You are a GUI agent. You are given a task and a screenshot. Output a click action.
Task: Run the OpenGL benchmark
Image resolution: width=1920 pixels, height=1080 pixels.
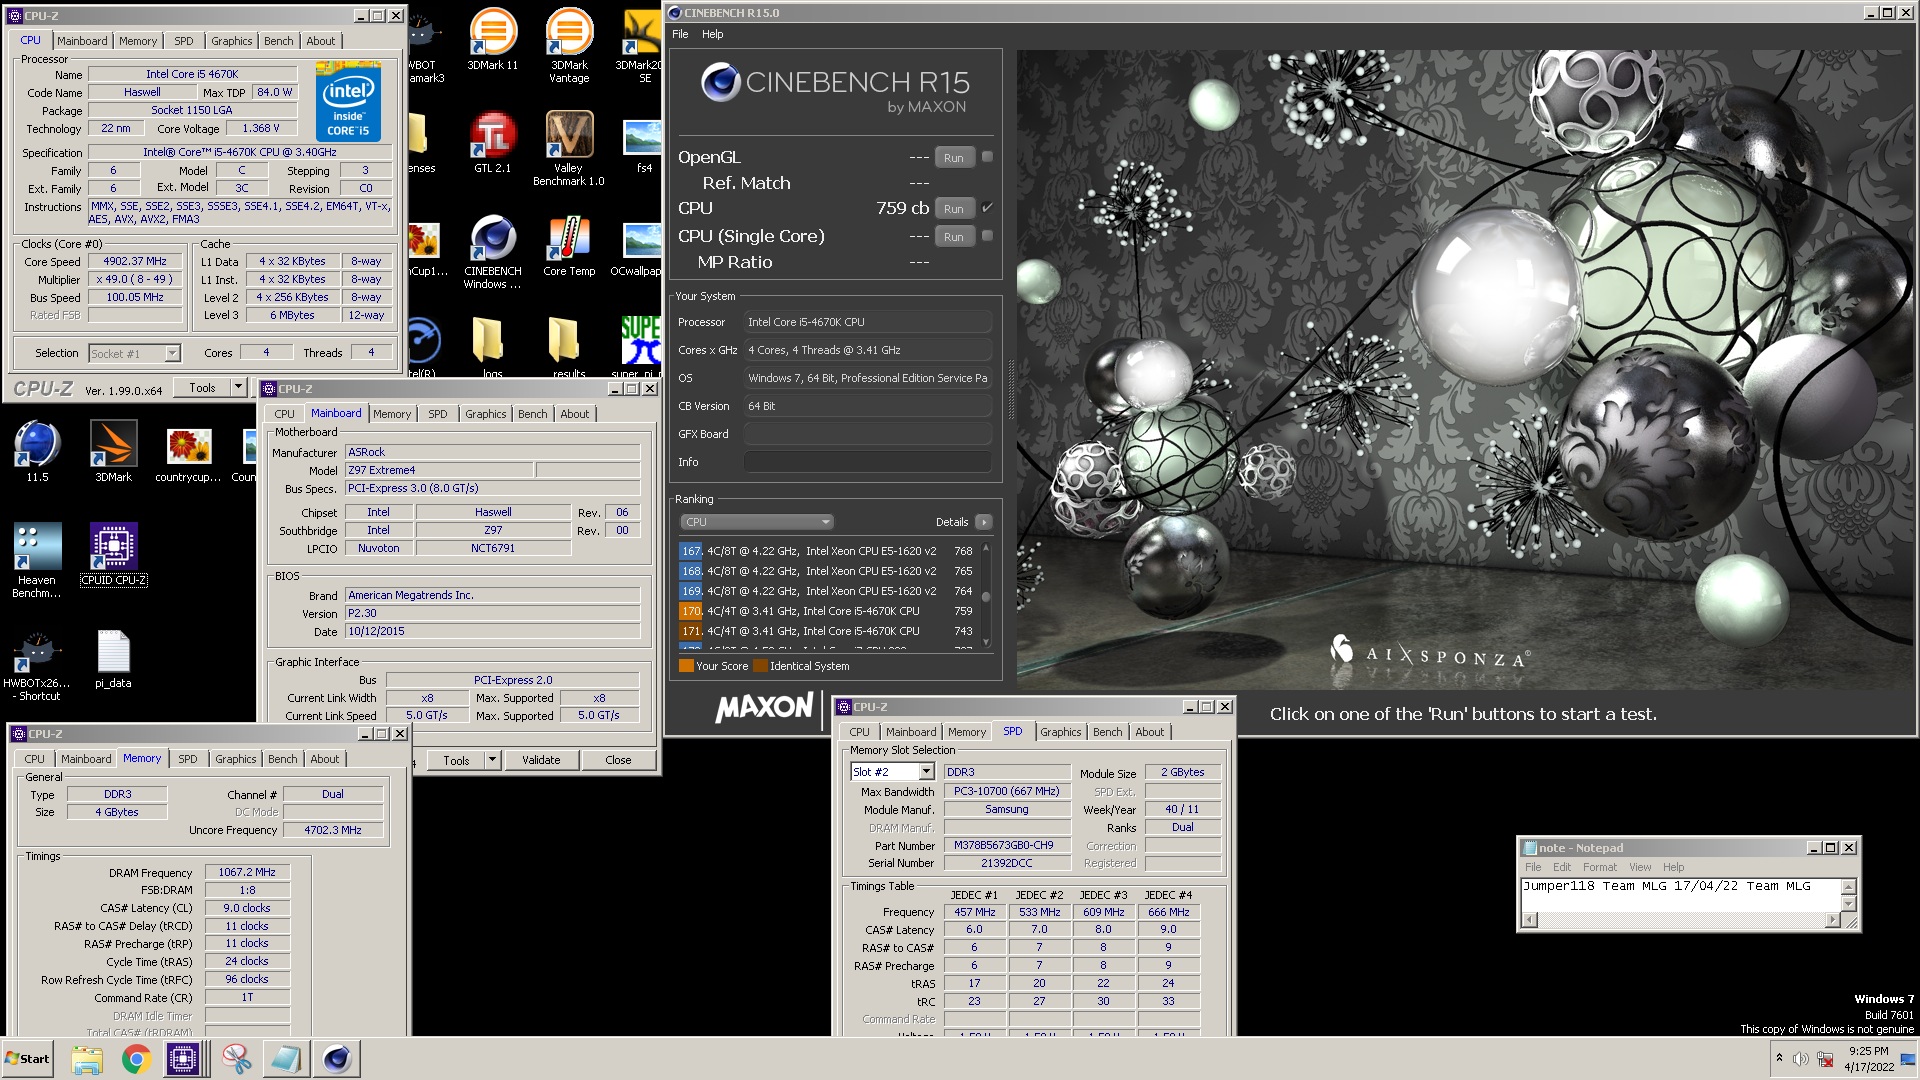(x=954, y=158)
